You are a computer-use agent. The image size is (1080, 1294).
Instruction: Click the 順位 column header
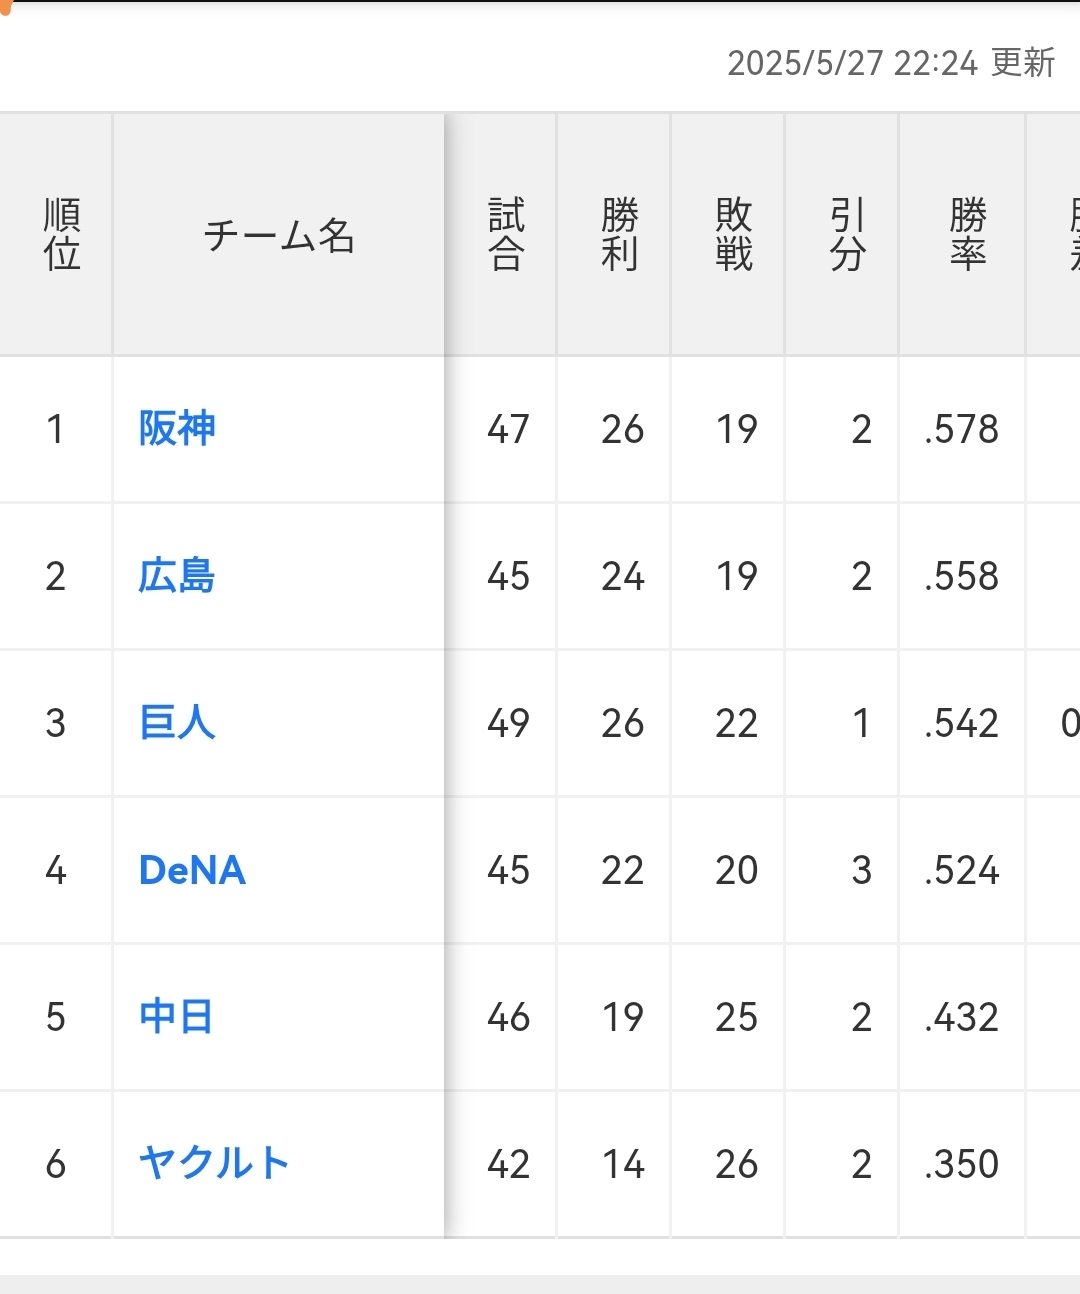click(x=61, y=235)
